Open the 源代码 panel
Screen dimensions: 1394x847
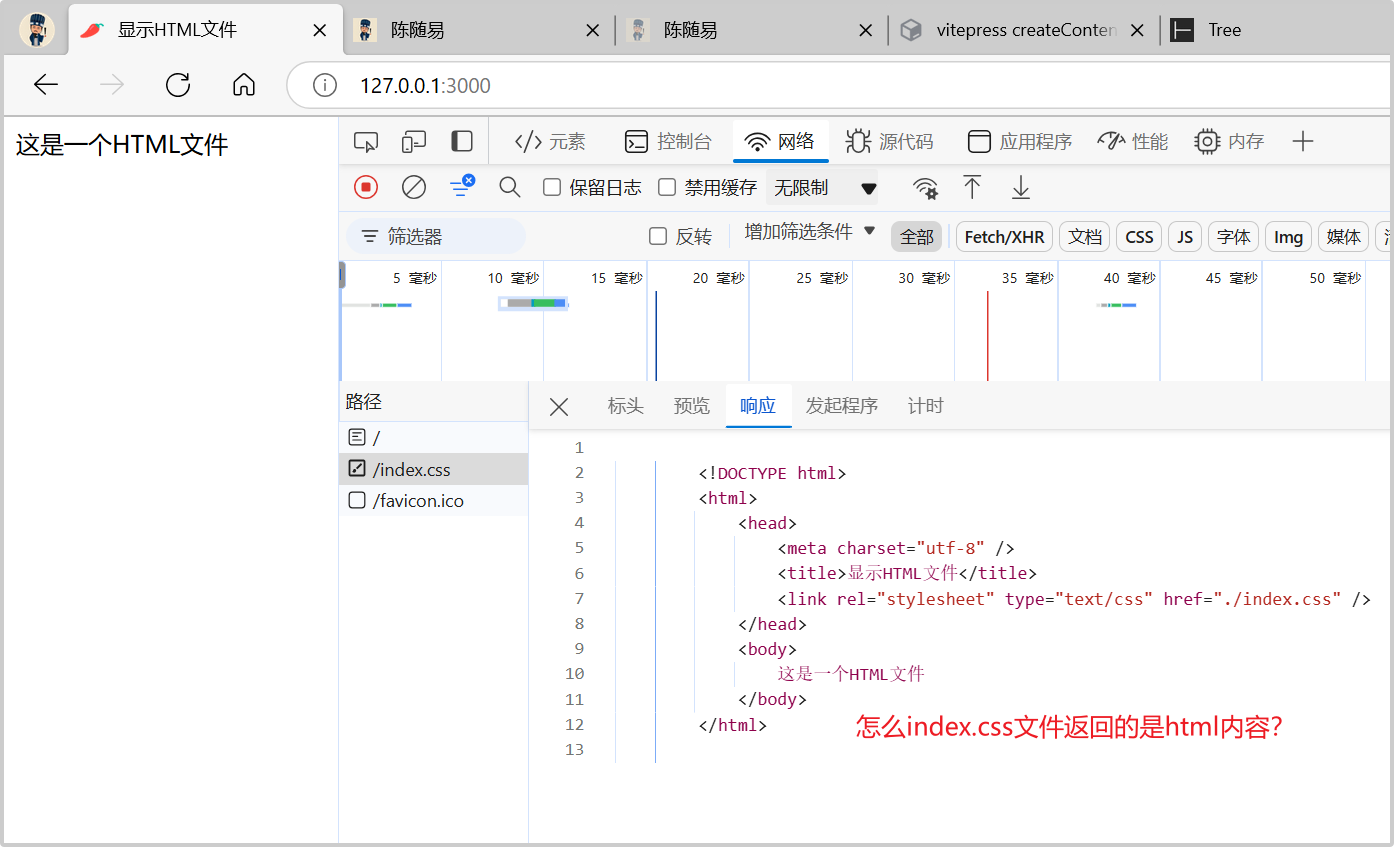coord(890,142)
